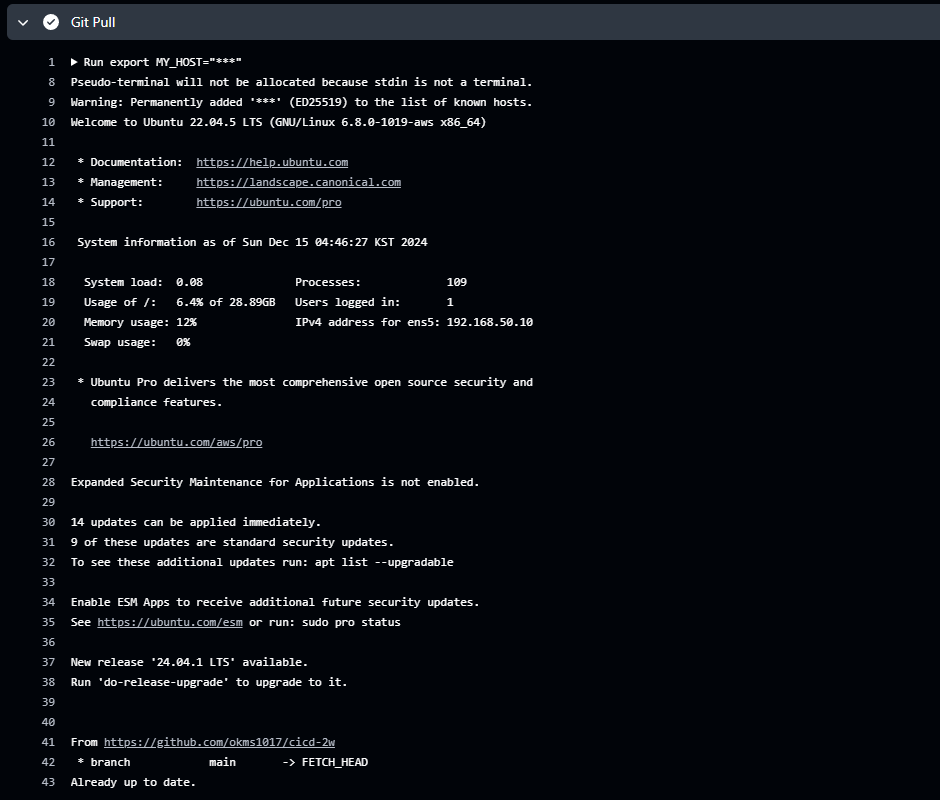940x800 pixels.
Task: Open the github.com/okms1017/cicd-2w link
Action: pyautogui.click(x=219, y=742)
